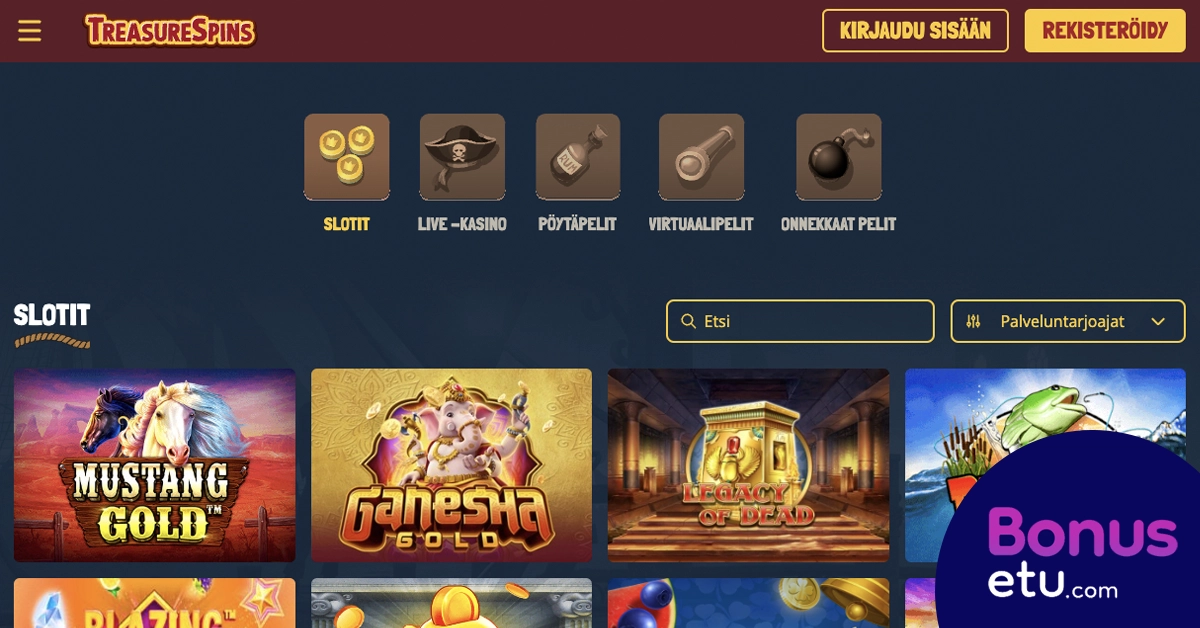Select the Onnekkaat pelit bomb icon
Image resolution: width=1200 pixels, height=628 pixels.
click(838, 157)
